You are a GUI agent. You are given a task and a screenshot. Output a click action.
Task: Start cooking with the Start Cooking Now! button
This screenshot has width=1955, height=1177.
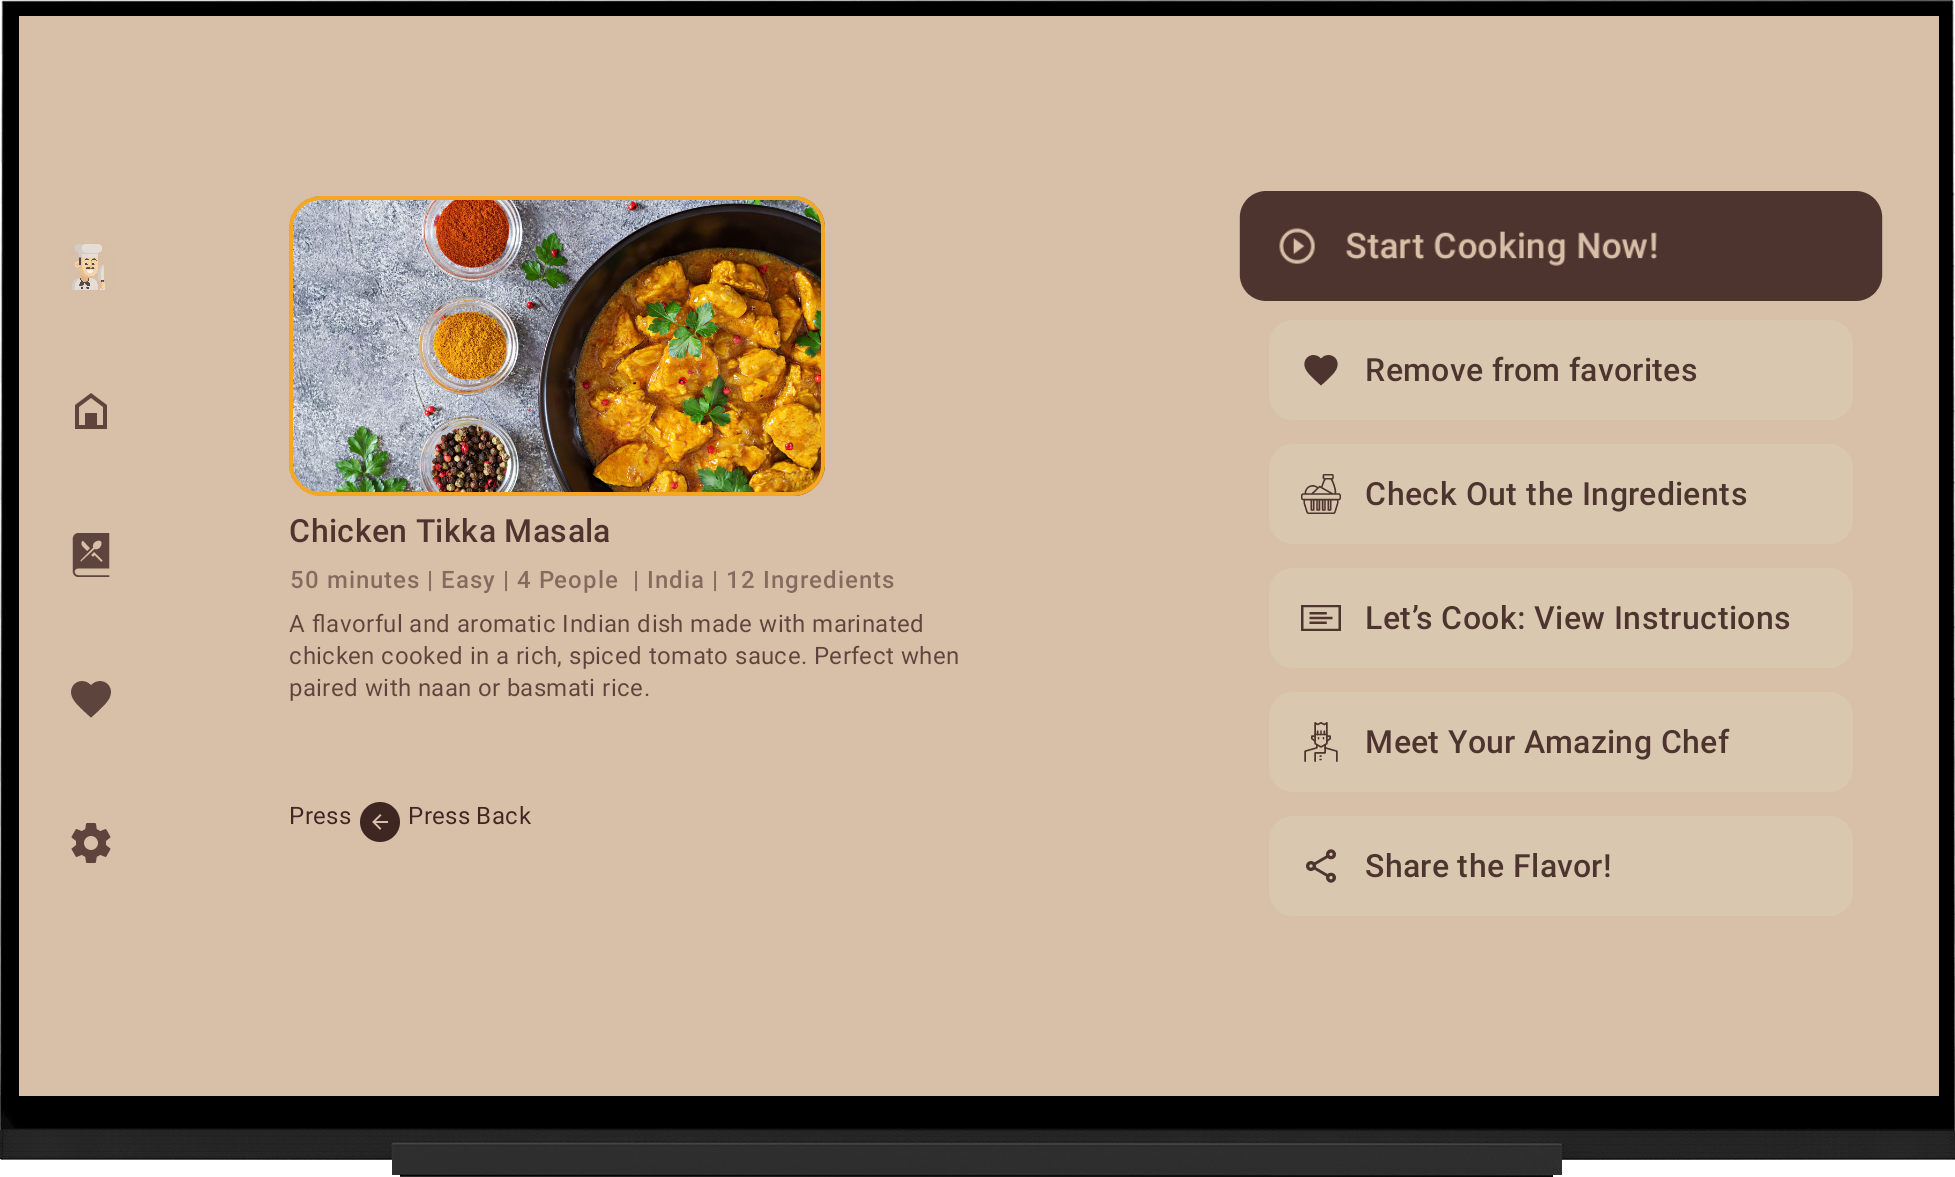1561,246
